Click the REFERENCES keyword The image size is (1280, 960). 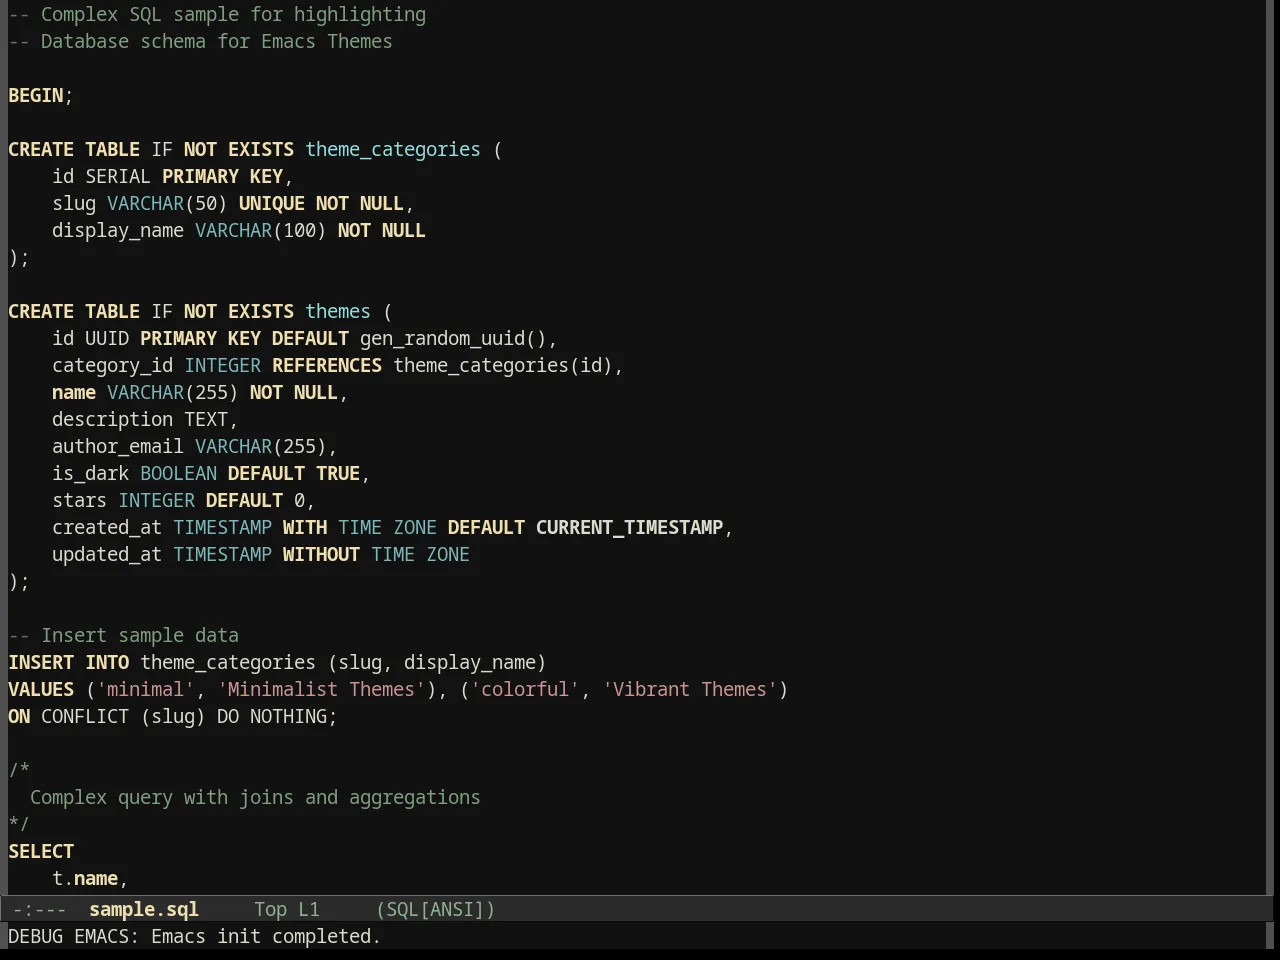tap(327, 365)
